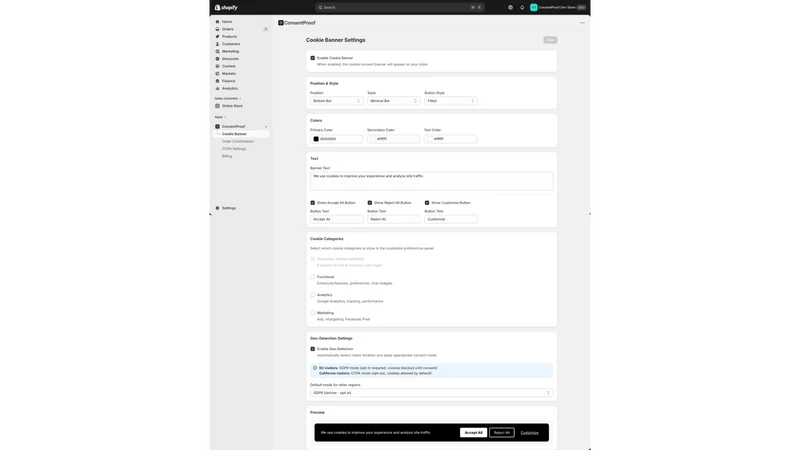Toggle the Enable Geo-Detection checkbox

tap(313, 349)
